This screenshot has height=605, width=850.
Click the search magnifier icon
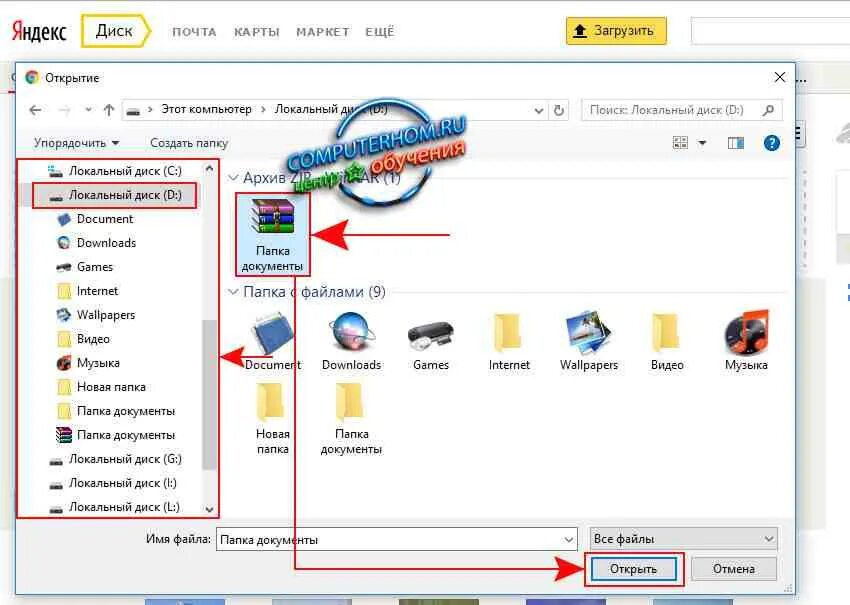pyautogui.click(x=768, y=110)
